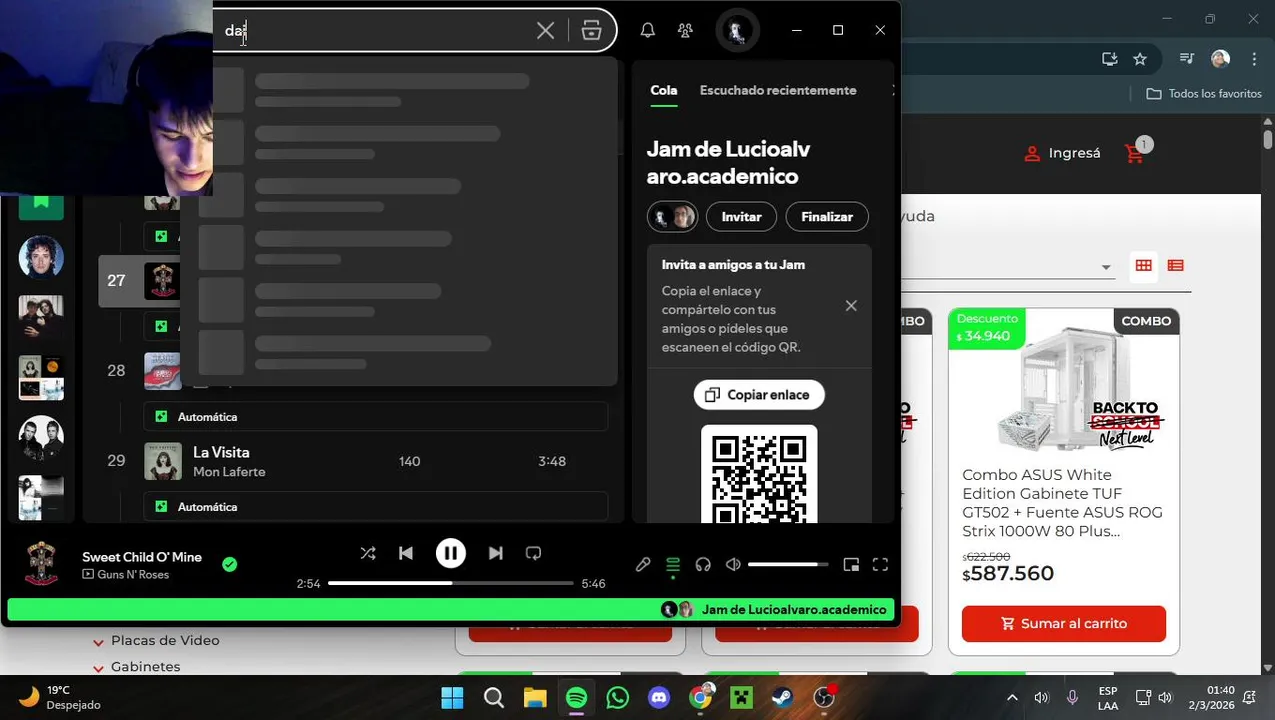The image size is (1275, 720).
Task: Open the Browse icon in Spotify search bar
Action: click(x=591, y=31)
